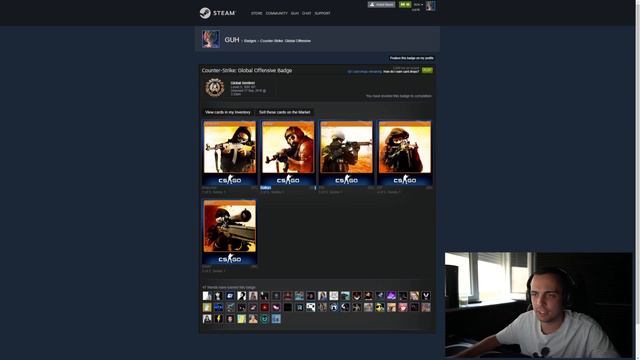Viewport: 640px width, 360px height.
Task: Open the GUH profile avatar in the breadcrumb bar
Action: [211, 39]
